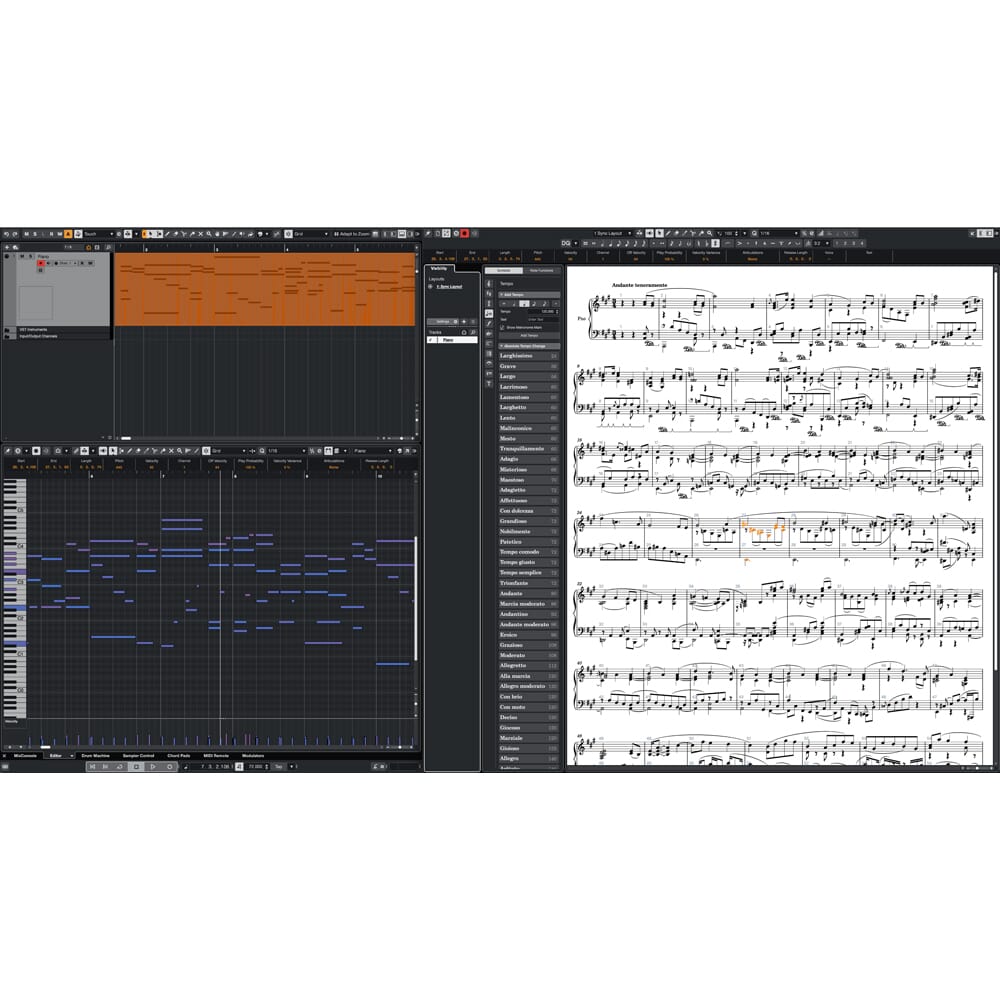Select the Trim tool in the Key Editor
The width and height of the screenshot is (1000, 1000).
point(147,451)
